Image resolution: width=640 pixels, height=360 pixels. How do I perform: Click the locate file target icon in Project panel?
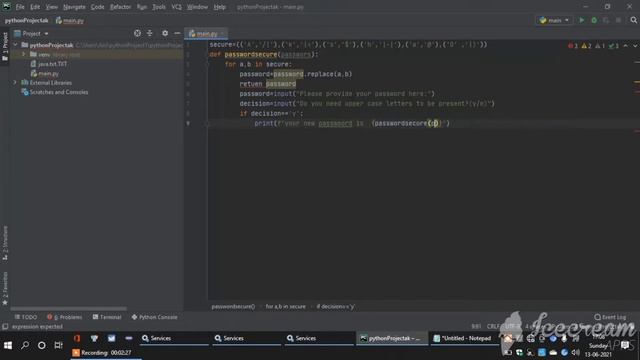pyautogui.click(x=137, y=33)
